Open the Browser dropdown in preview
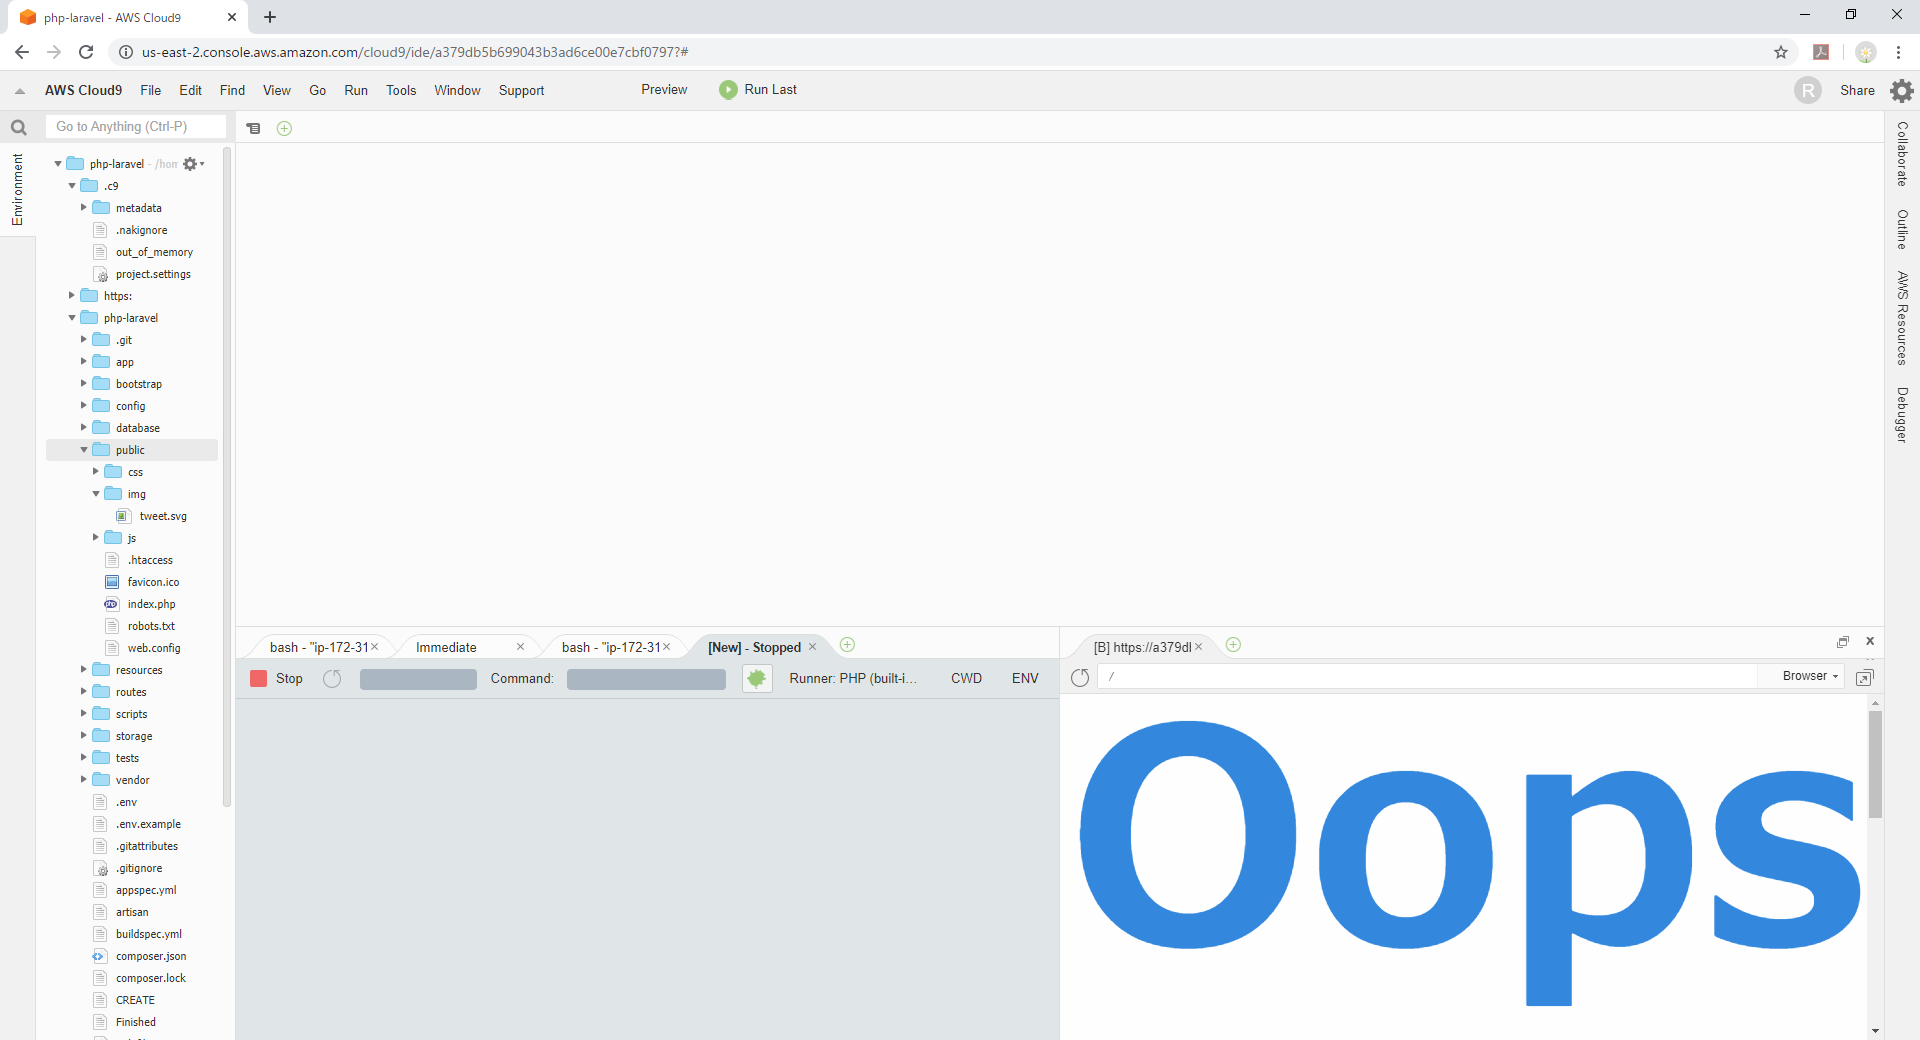 point(1810,677)
